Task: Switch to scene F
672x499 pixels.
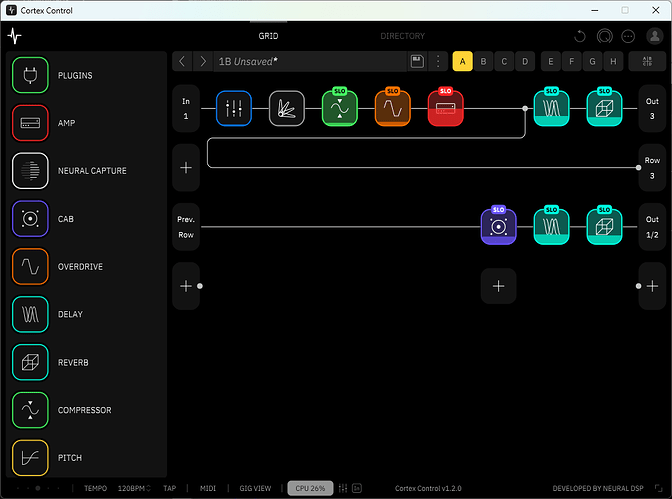Action: [x=571, y=61]
